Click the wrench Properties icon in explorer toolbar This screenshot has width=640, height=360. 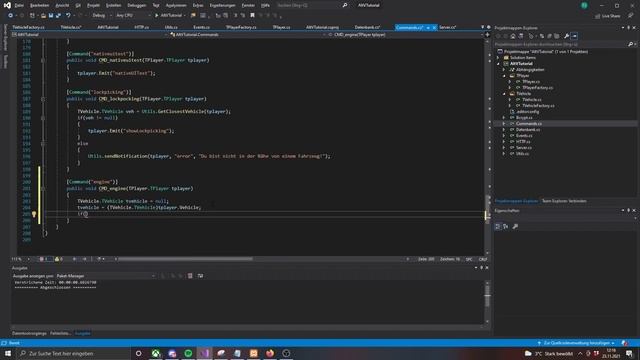pyautogui.click(x=567, y=36)
